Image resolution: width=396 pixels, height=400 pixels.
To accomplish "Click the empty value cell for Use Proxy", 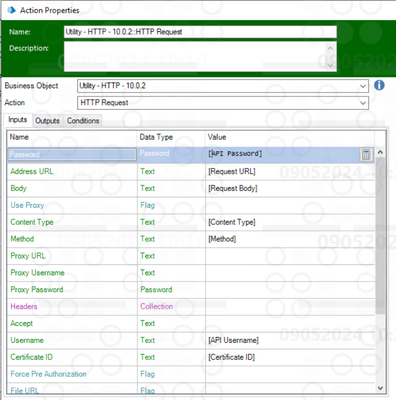I will pyautogui.click(x=290, y=205).
